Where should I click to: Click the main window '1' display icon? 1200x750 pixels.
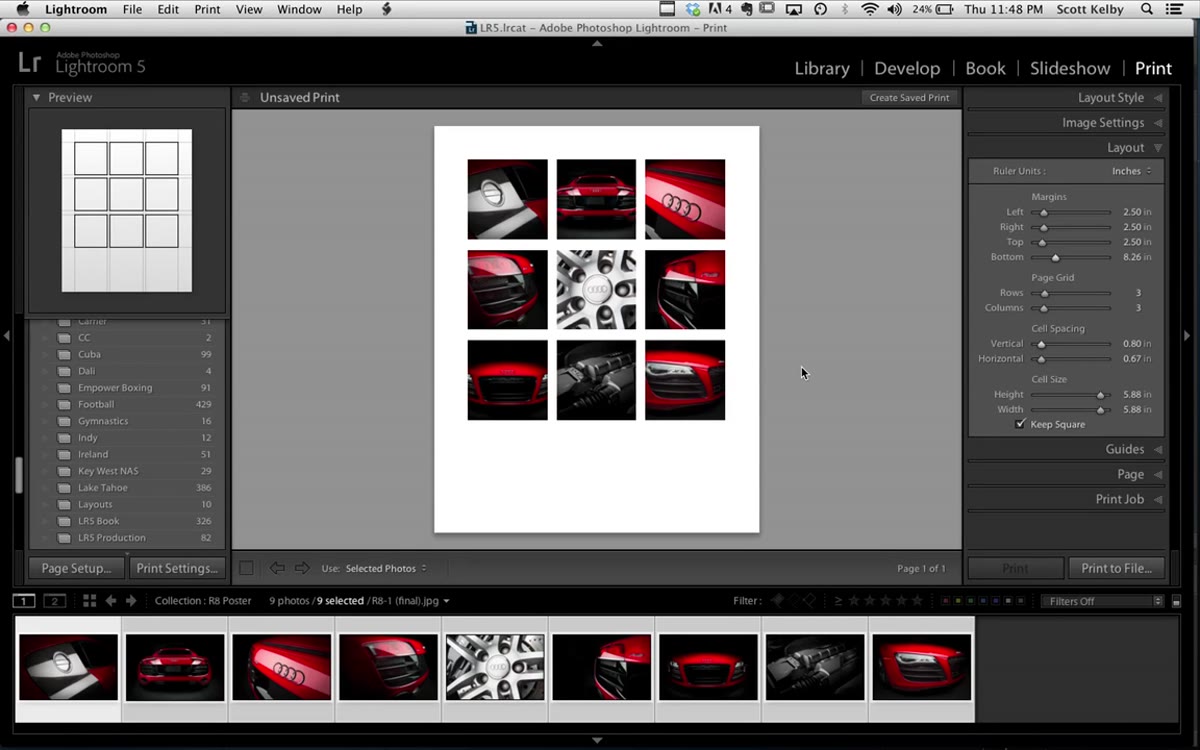click(x=24, y=601)
